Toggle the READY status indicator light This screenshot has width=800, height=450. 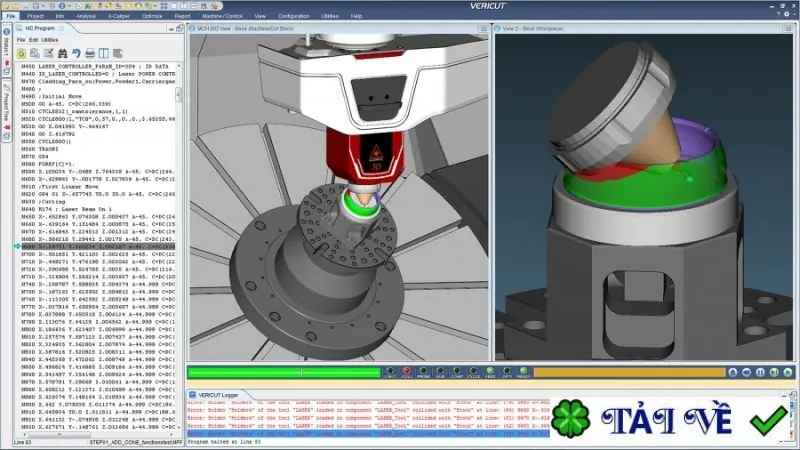(x=523, y=372)
